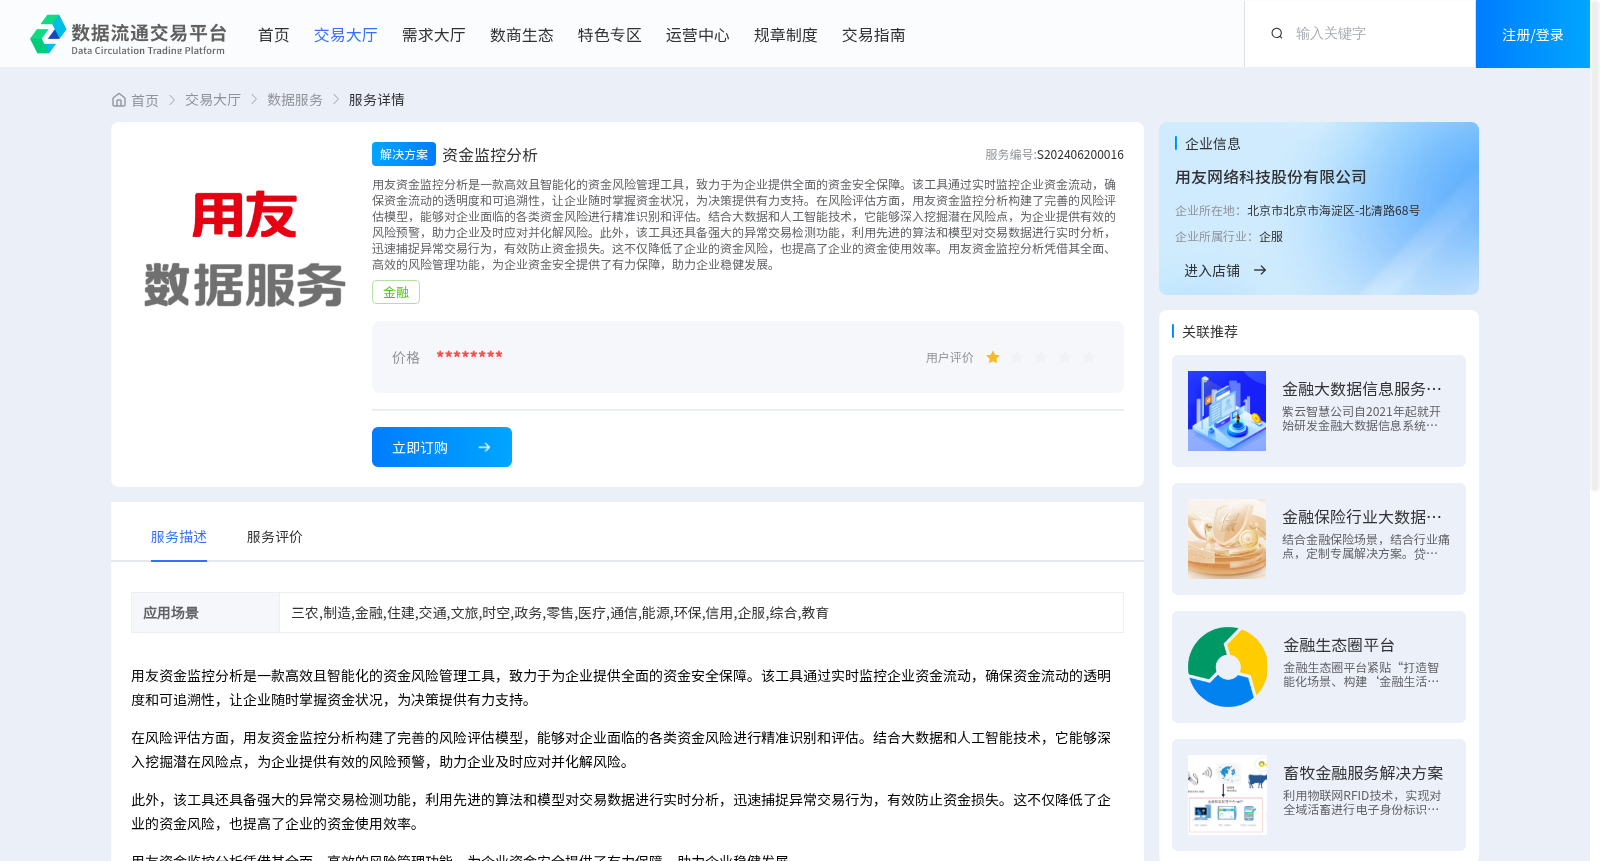Click company name 用友网络科技股份有限公司

1271,177
